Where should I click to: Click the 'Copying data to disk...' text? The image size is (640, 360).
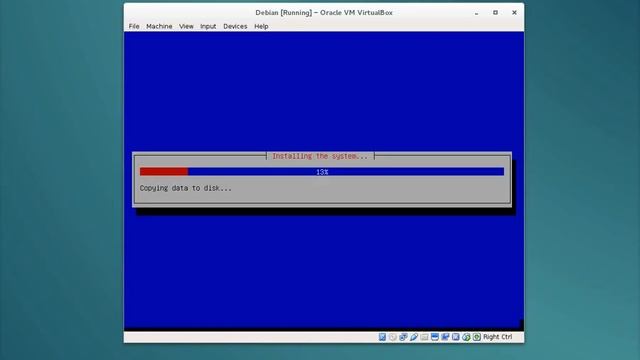(x=185, y=188)
